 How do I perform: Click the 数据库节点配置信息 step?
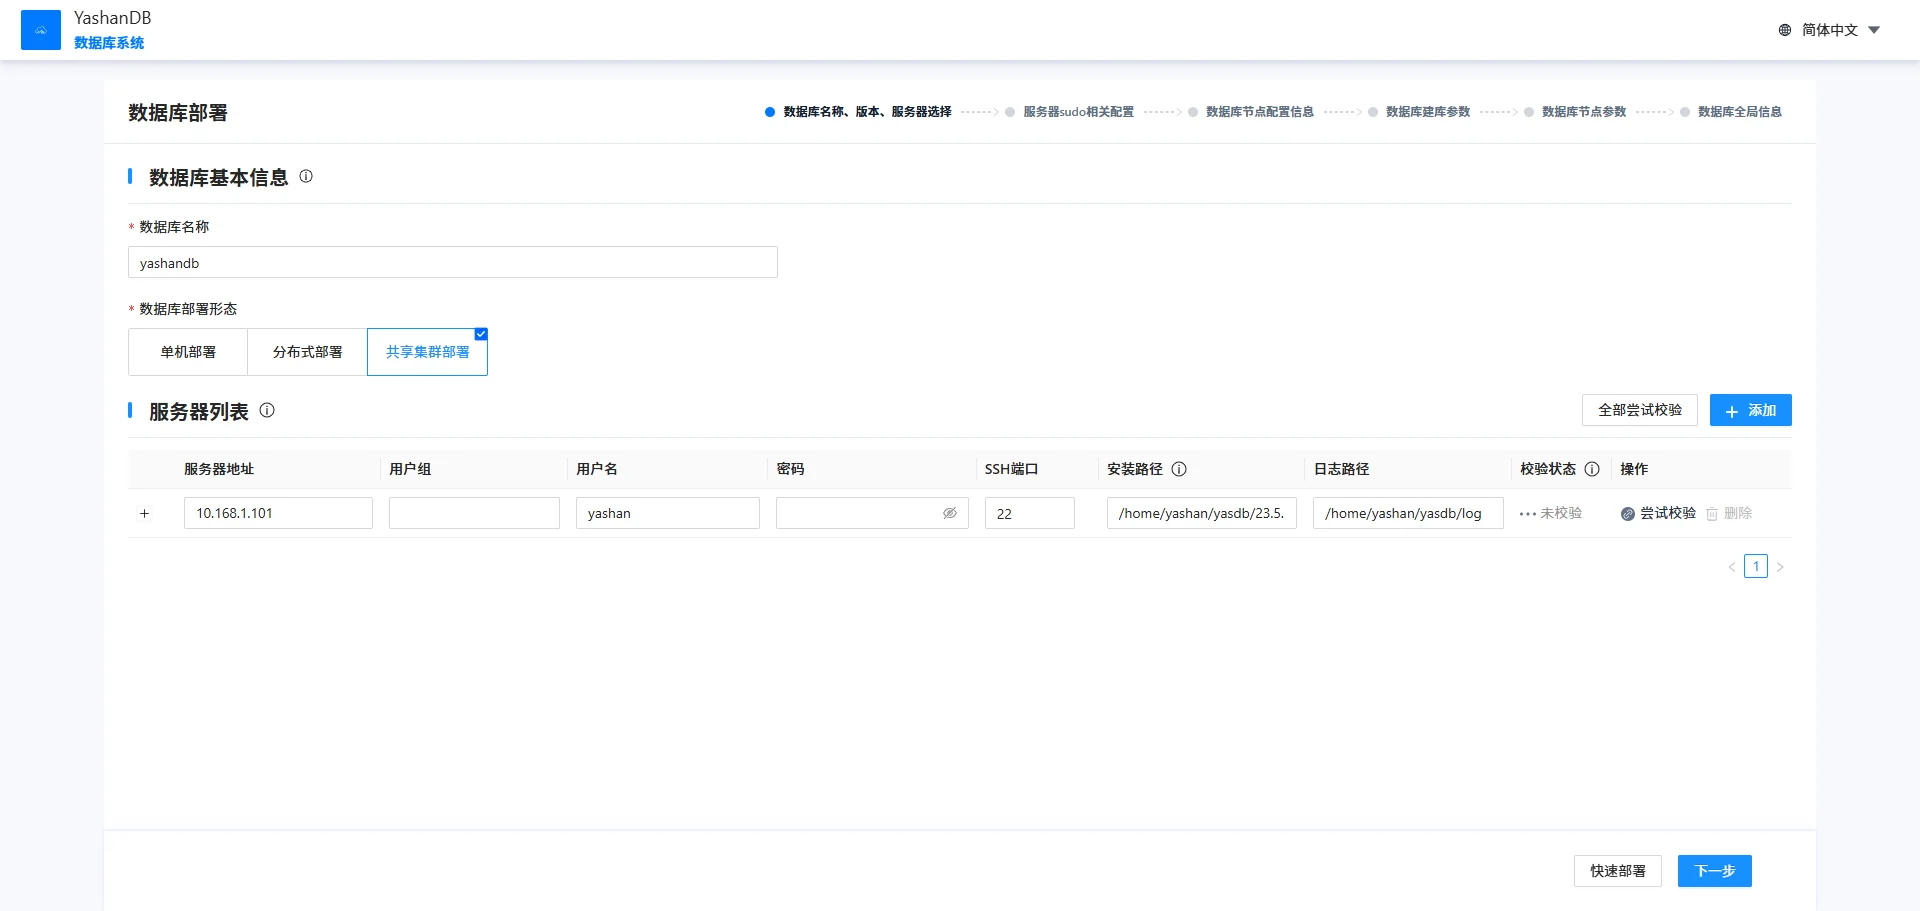(x=1259, y=112)
